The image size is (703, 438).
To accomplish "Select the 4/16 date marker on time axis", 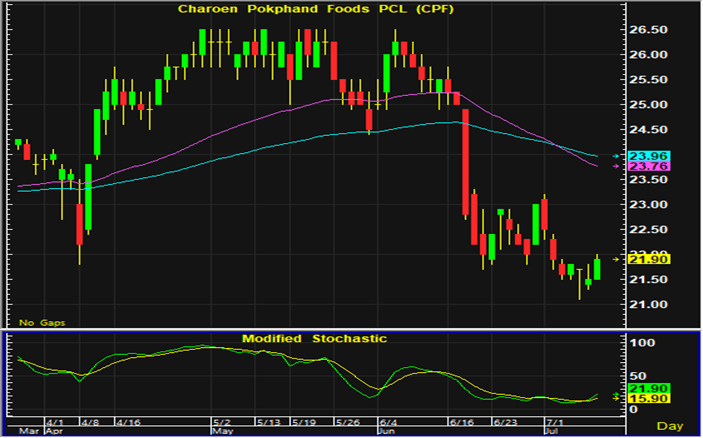I will tap(128, 422).
